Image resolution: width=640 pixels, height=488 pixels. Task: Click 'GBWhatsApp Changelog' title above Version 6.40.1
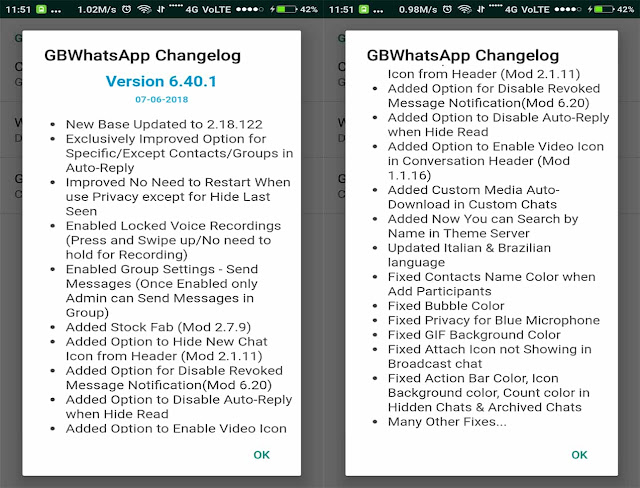click(x=142, y=55)
